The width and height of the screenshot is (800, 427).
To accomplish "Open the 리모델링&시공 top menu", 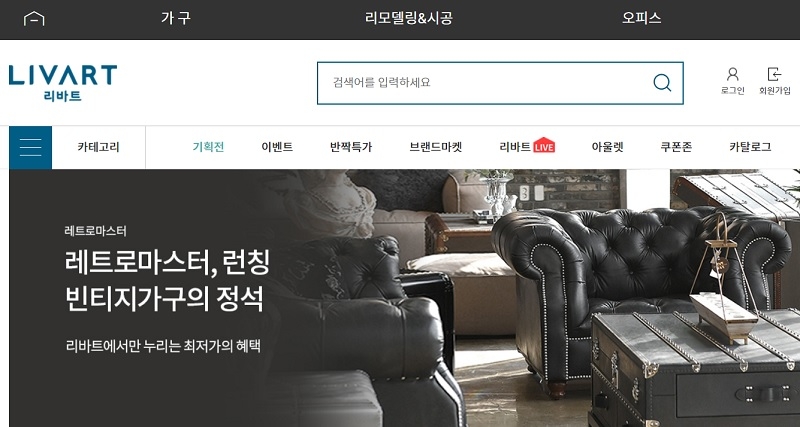I will 409,18.
